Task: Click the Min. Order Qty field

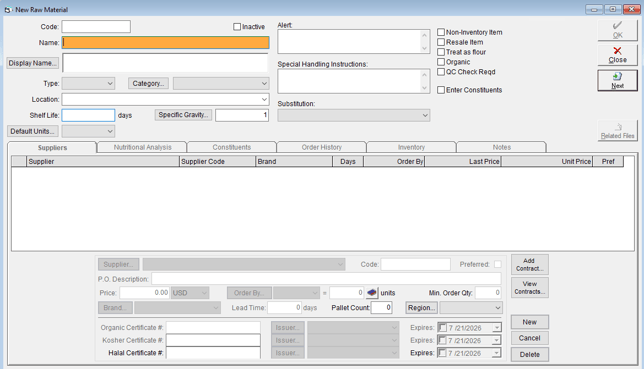Action: click(x=488, y=293)
